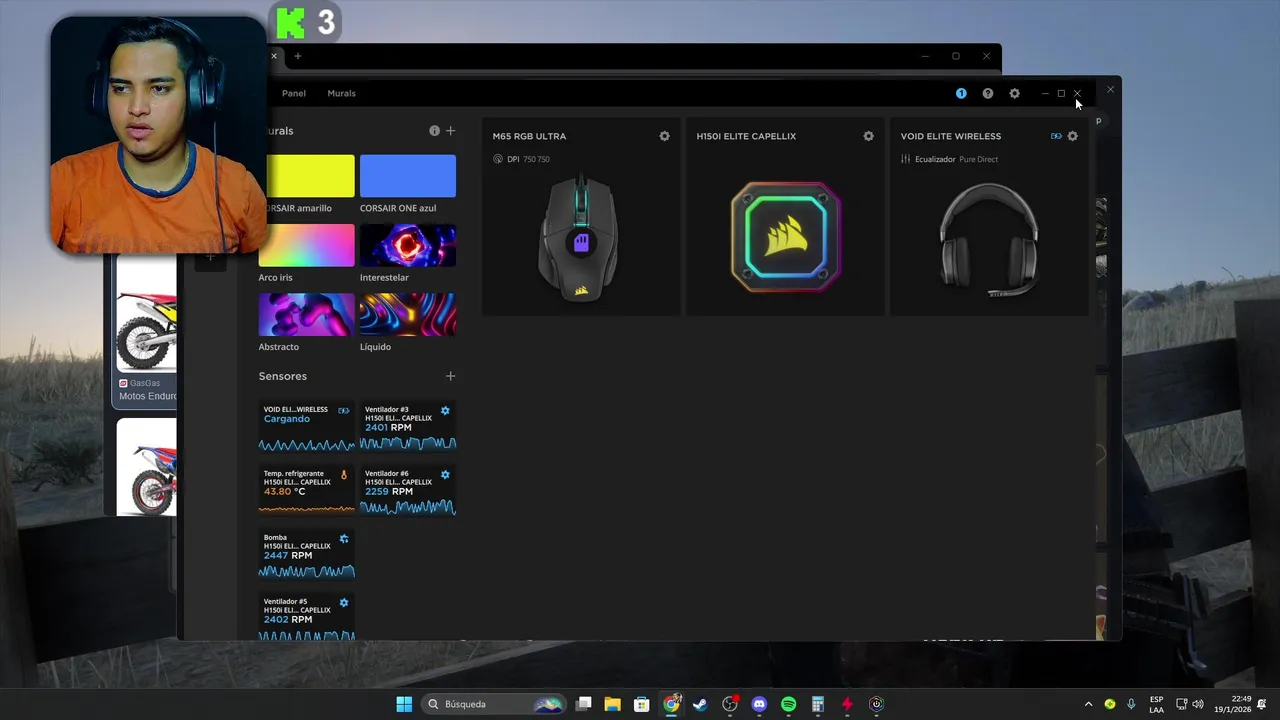
Task: Open H150i ELITE CAPELLIX settings gear
Action: 868,136
